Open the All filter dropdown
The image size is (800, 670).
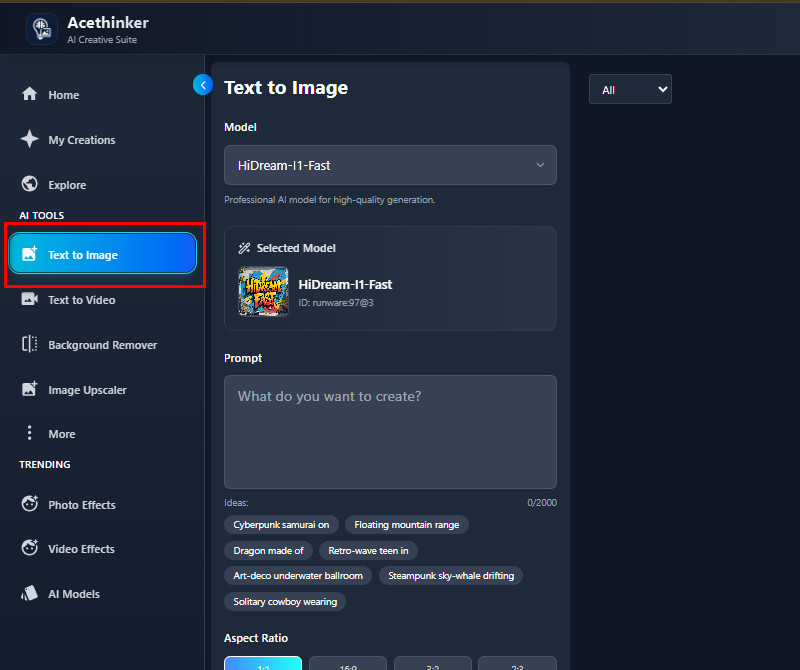coord(630,89)
